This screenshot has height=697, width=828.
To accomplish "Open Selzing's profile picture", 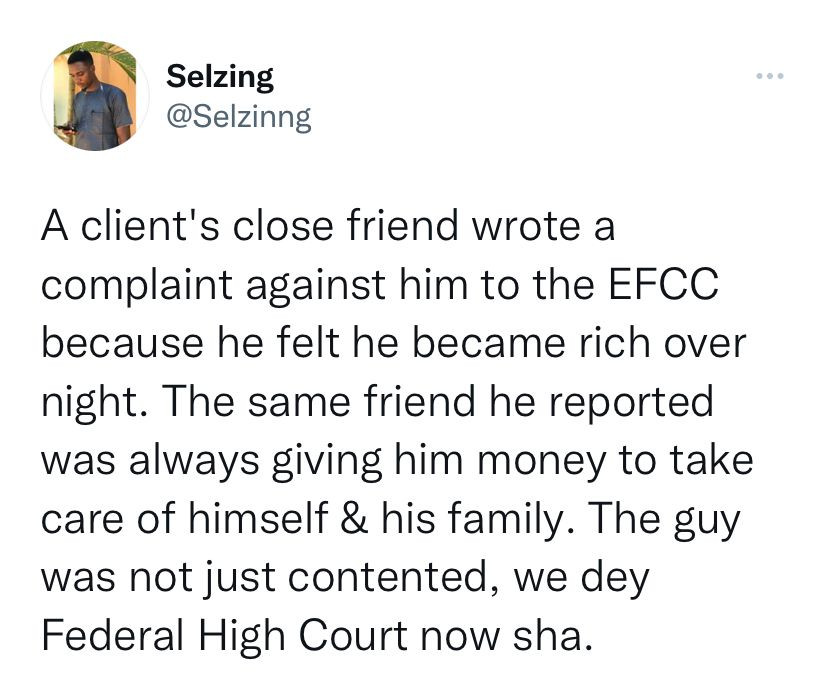I will [x=95, y=96].
